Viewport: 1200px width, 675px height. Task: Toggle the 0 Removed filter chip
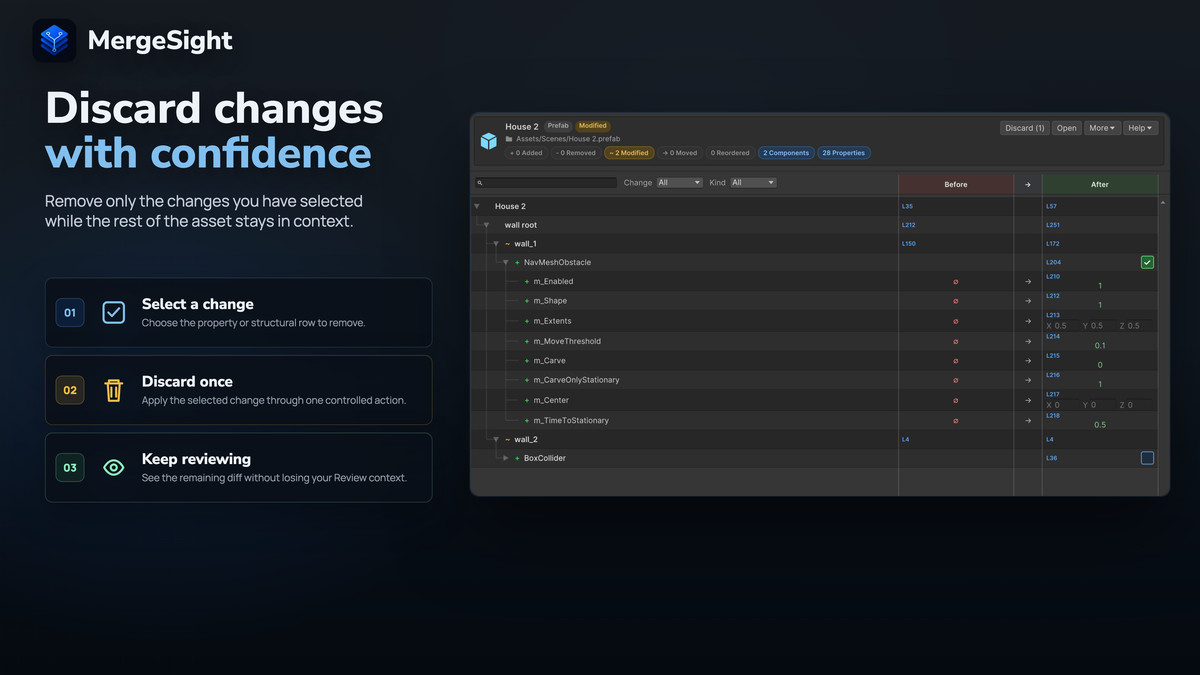[576, 153]
